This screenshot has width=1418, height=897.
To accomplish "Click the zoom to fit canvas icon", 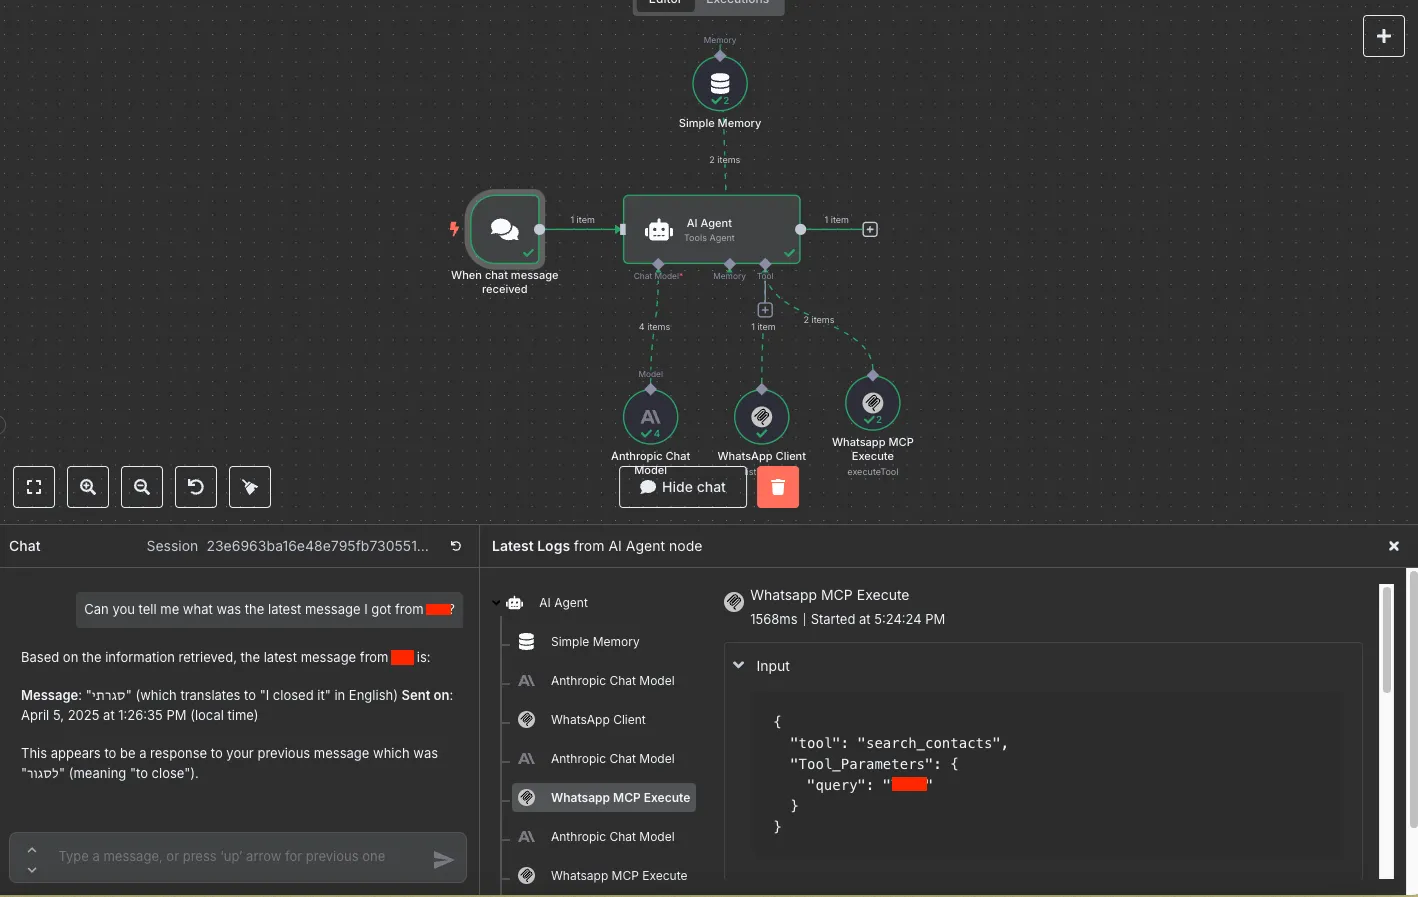I will pos(34,487).
